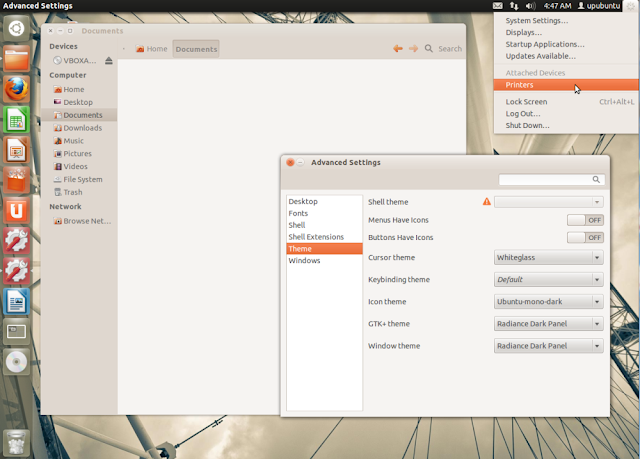Select Theme category in Advanced Settings

click(324, 249)
